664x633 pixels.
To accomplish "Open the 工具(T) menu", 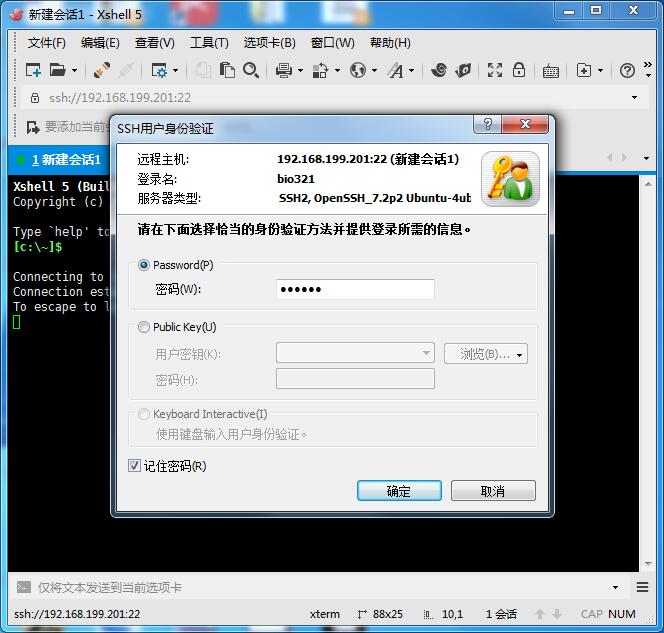I will coord(209,42).
